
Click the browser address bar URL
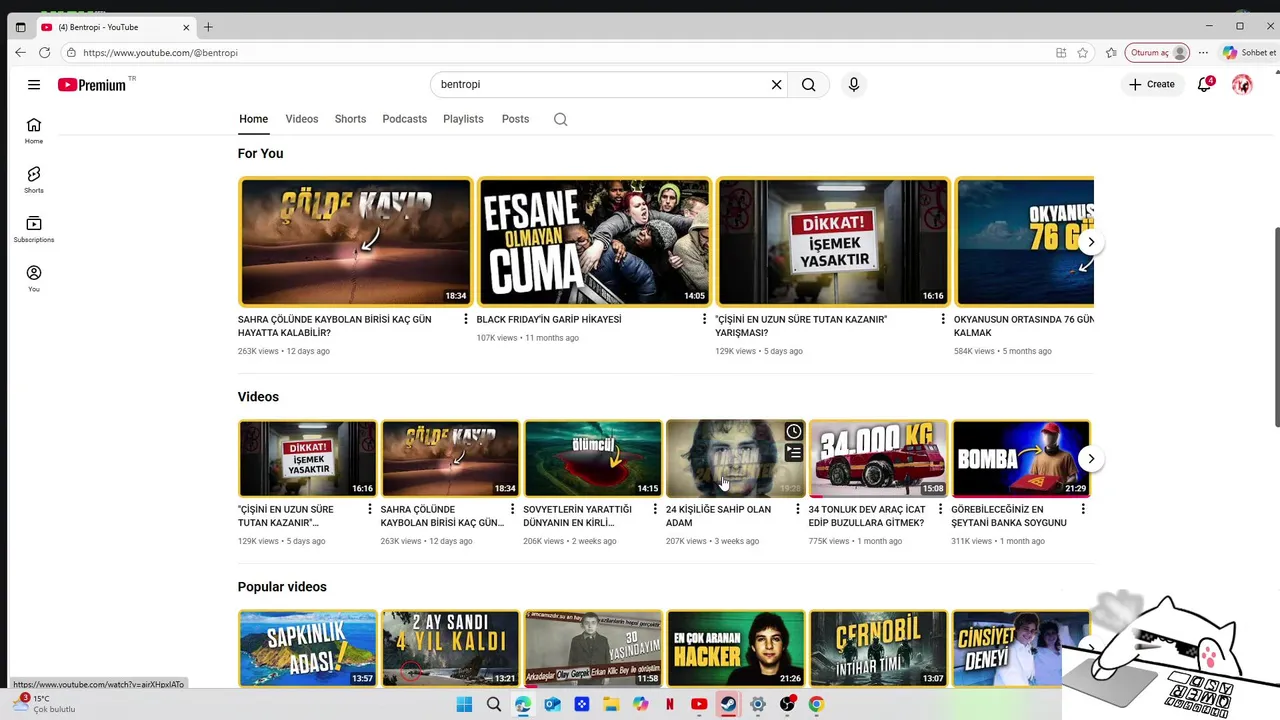point(160,53)
